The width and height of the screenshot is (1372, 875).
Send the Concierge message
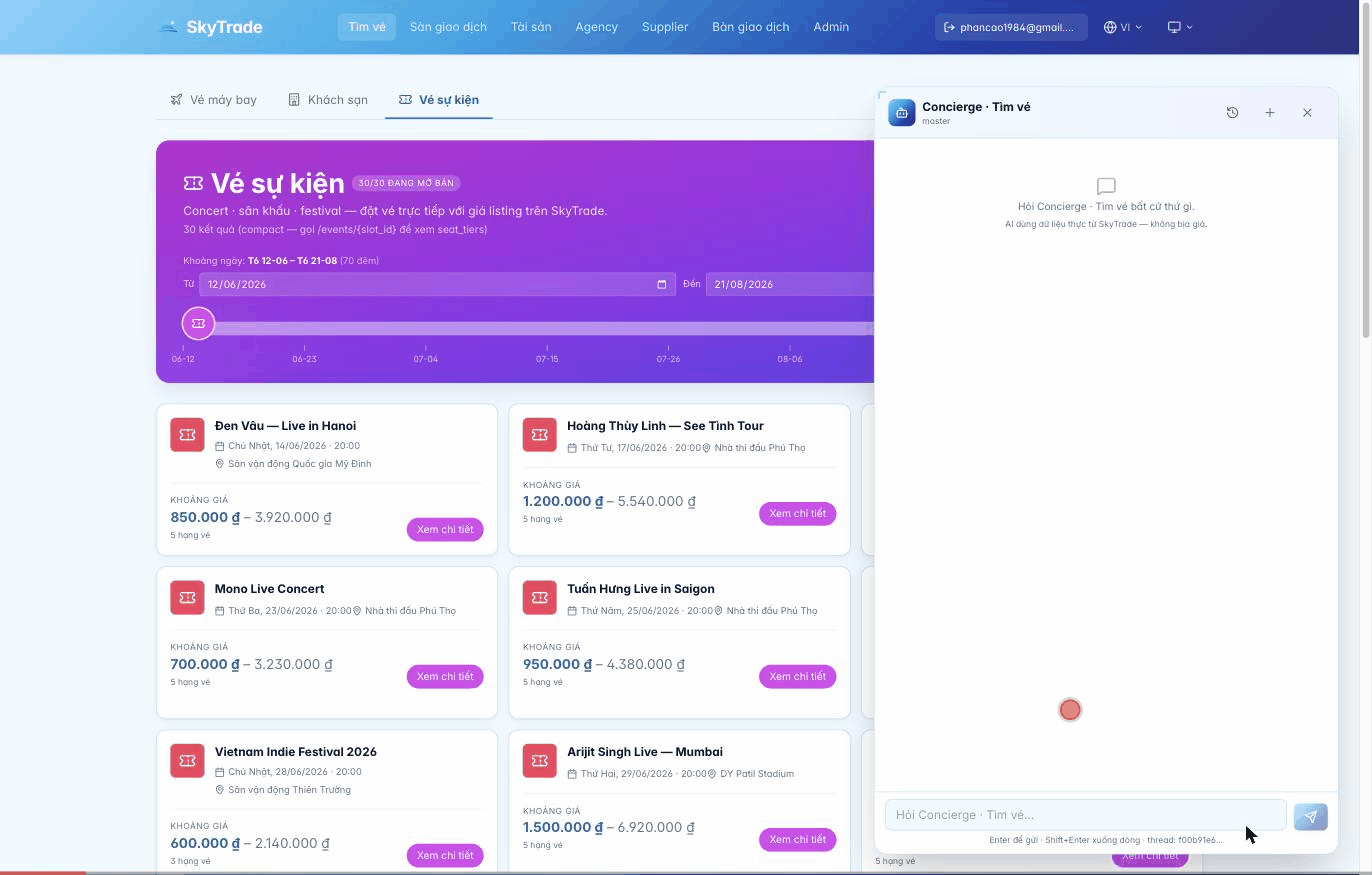pyautogui.click(x=1310, y=816)
